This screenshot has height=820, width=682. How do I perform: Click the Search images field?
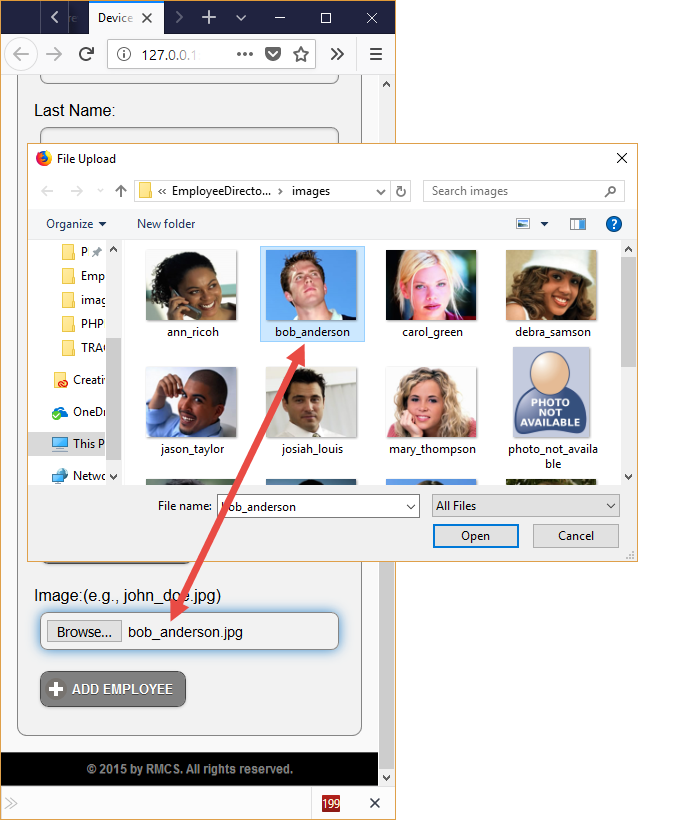(515, 191)
